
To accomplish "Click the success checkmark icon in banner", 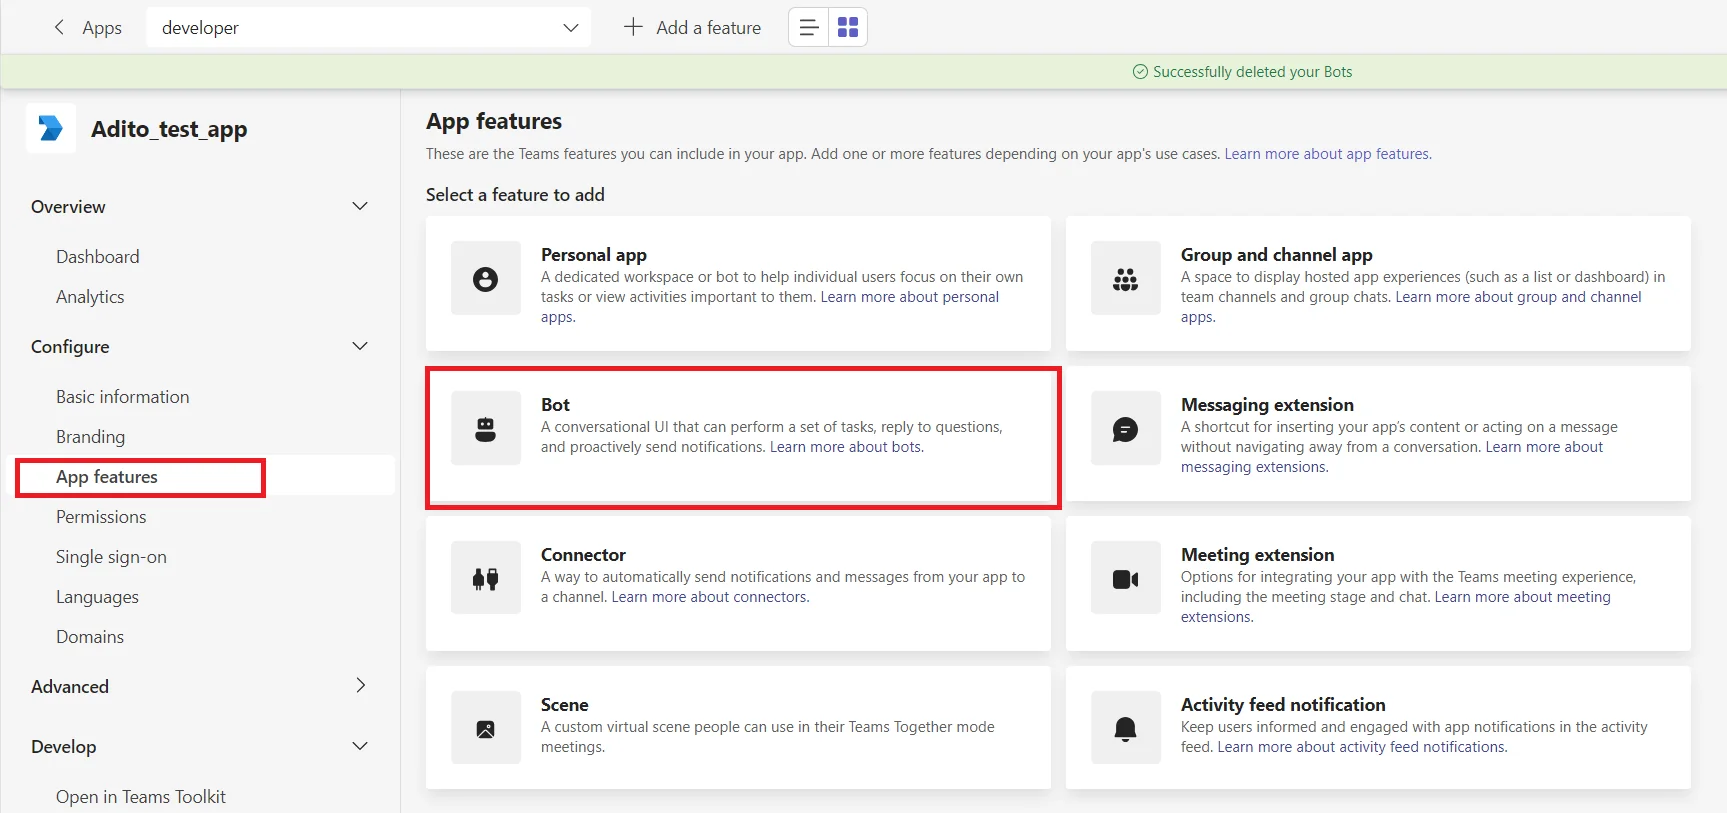I will tap(1140, 72).
